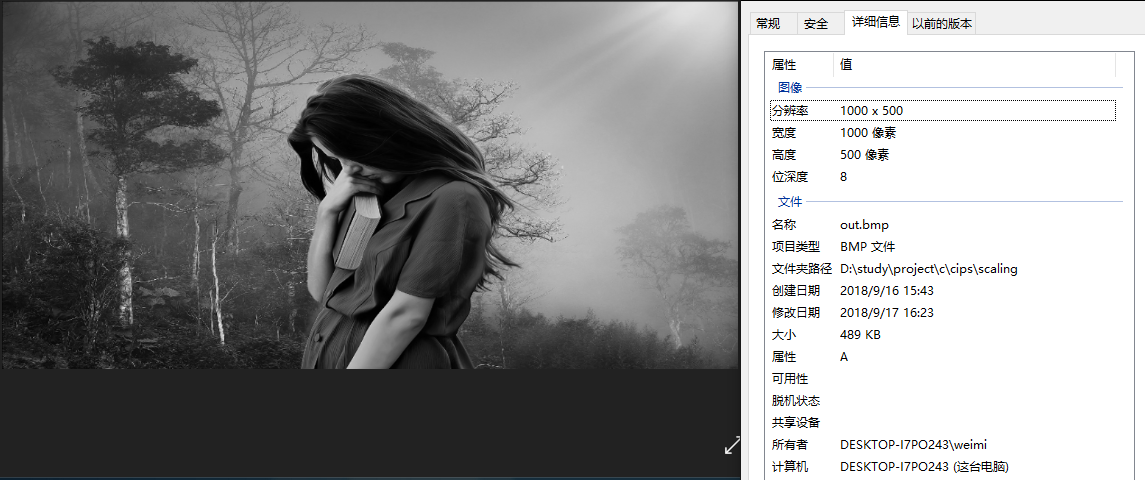The height and width of the screenshot is (480, 1146).
Task: Click the size value 489 KB
Action: 860,335
